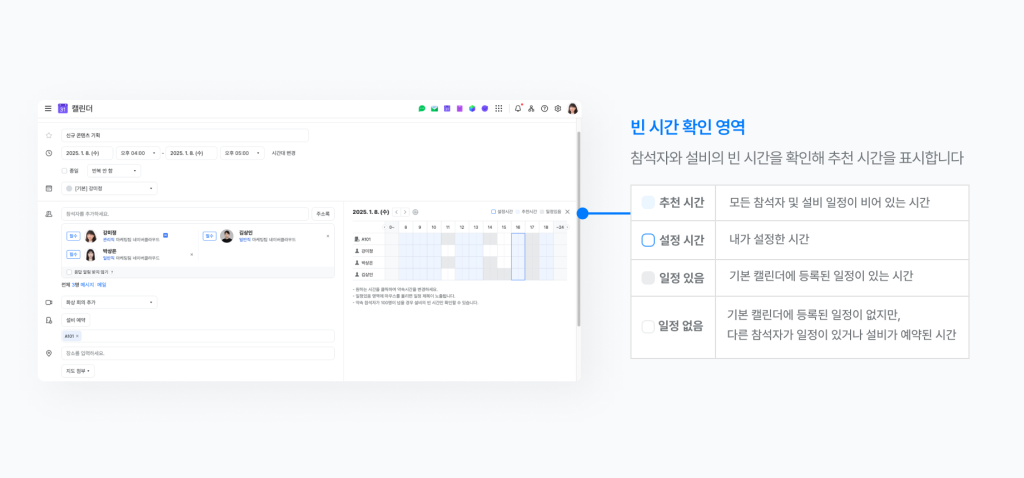
Task: Open notifications bell
Action: [x=519, y=108]
